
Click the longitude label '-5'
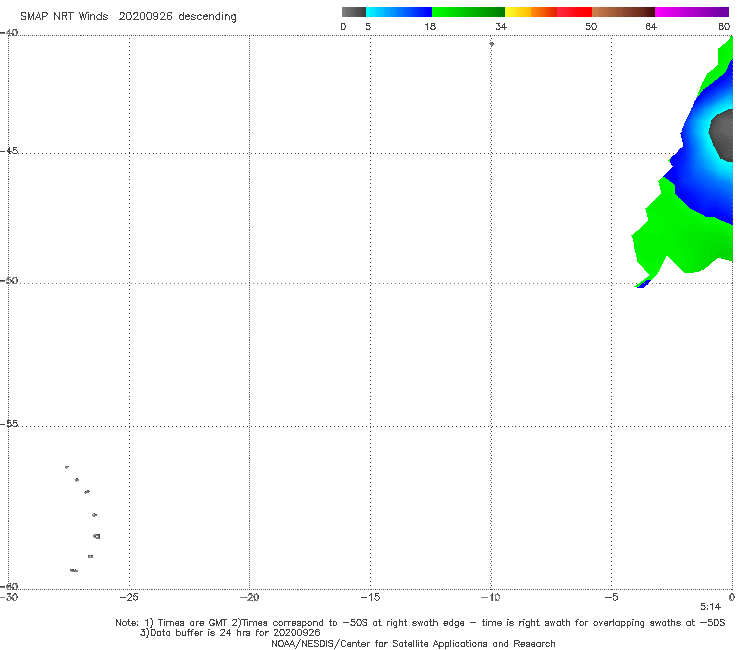611,598
